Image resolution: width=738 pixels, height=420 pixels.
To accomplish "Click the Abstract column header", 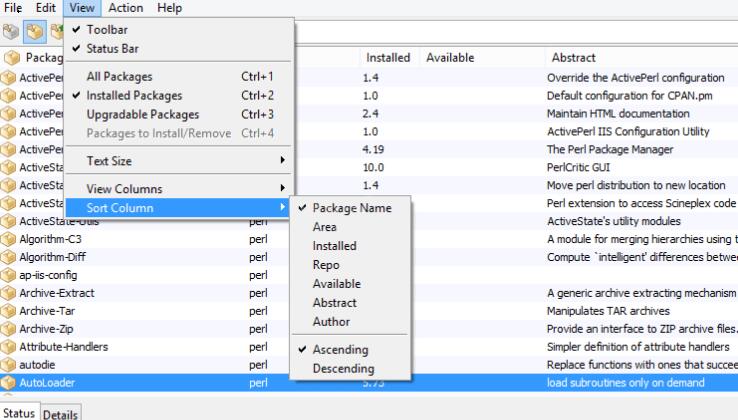I will (x=641, y=58).
